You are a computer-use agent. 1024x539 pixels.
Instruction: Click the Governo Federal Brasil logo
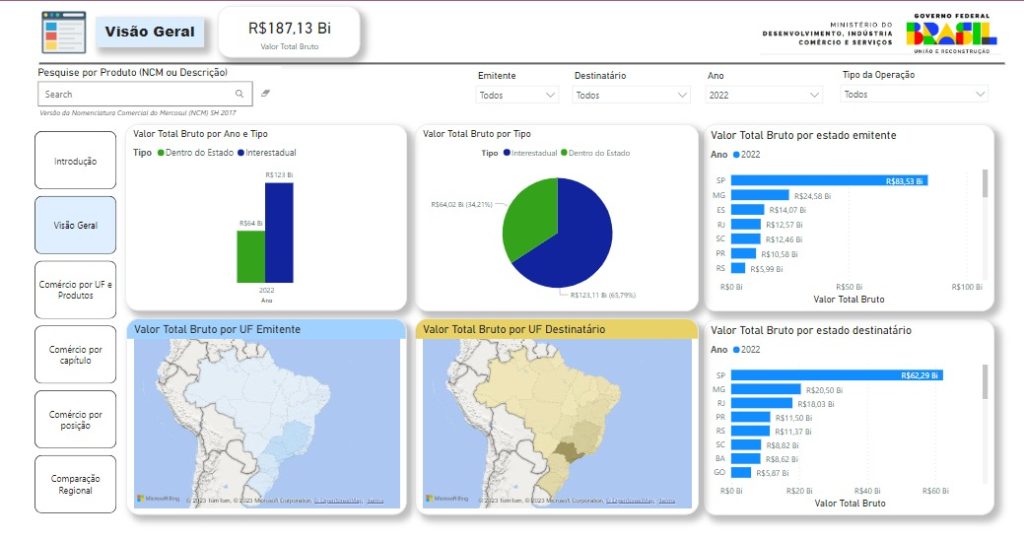click(x=950, y=34)
